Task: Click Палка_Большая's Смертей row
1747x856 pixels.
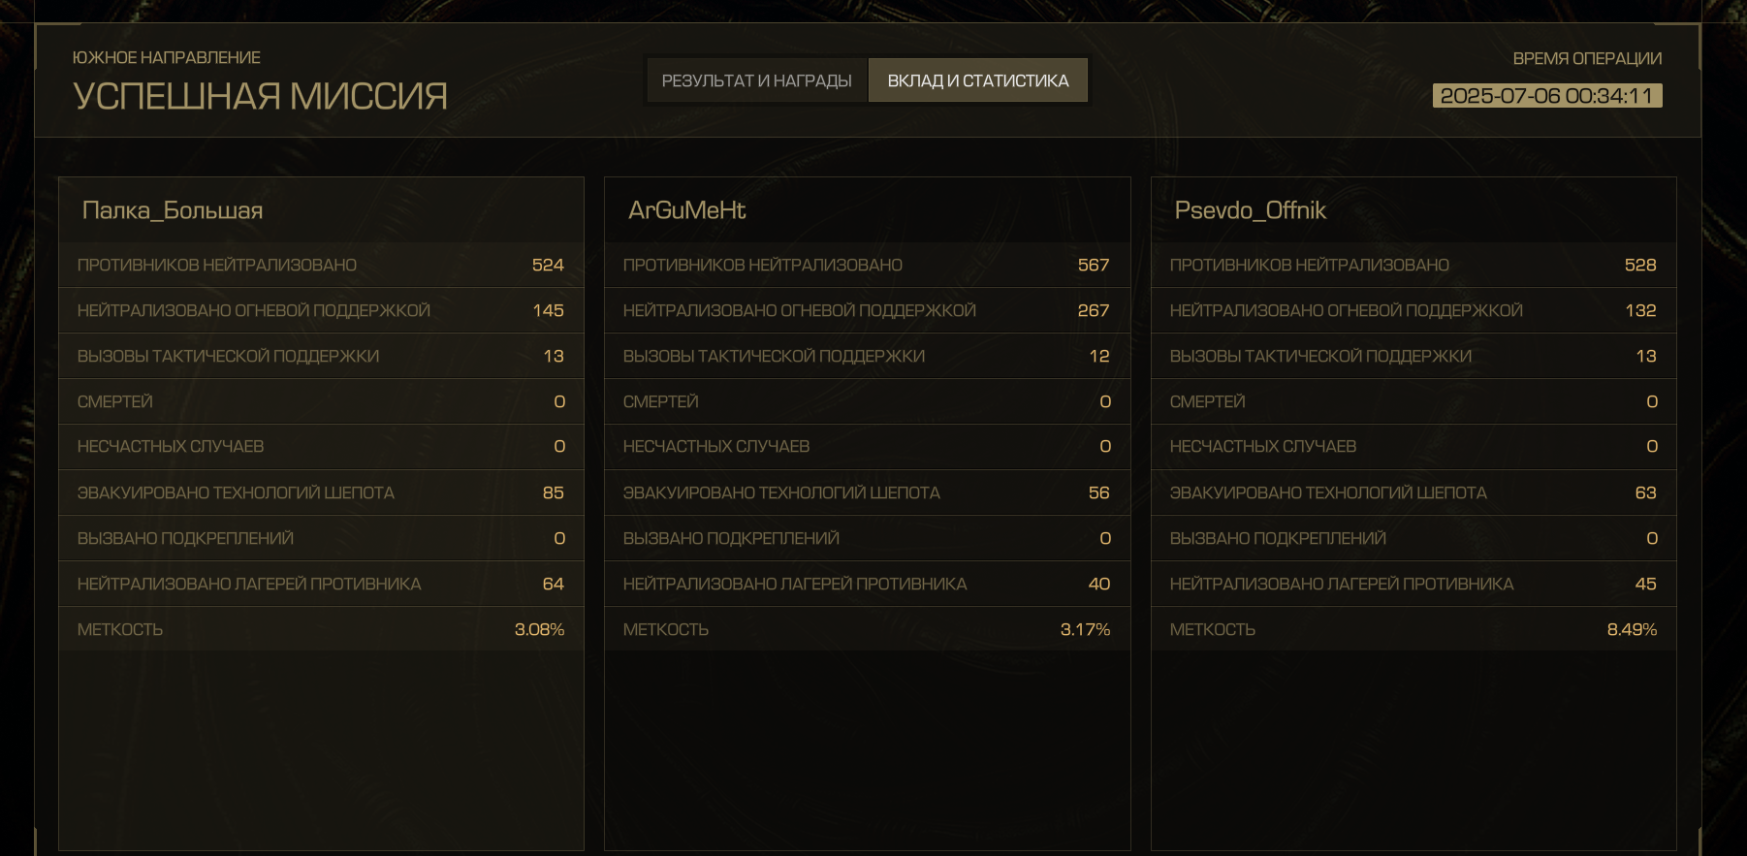Action: click(x=321, y=402)
